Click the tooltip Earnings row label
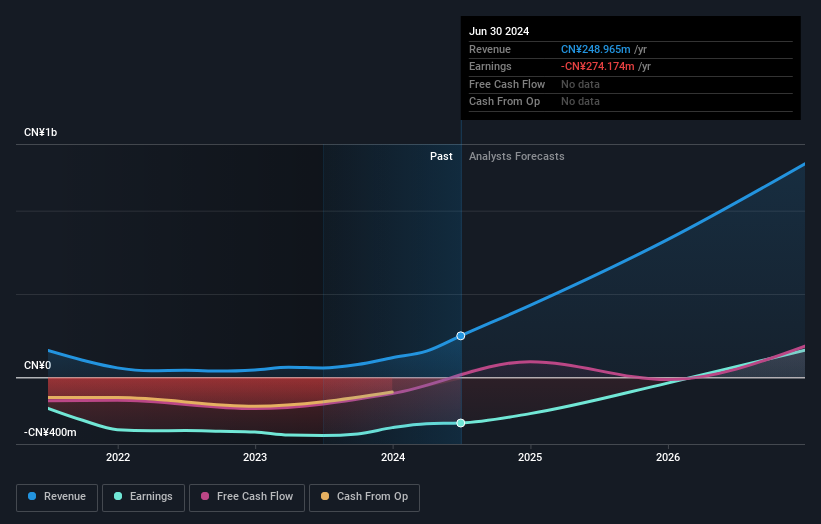The image size is (821, 524). click(x=490, y=66)
